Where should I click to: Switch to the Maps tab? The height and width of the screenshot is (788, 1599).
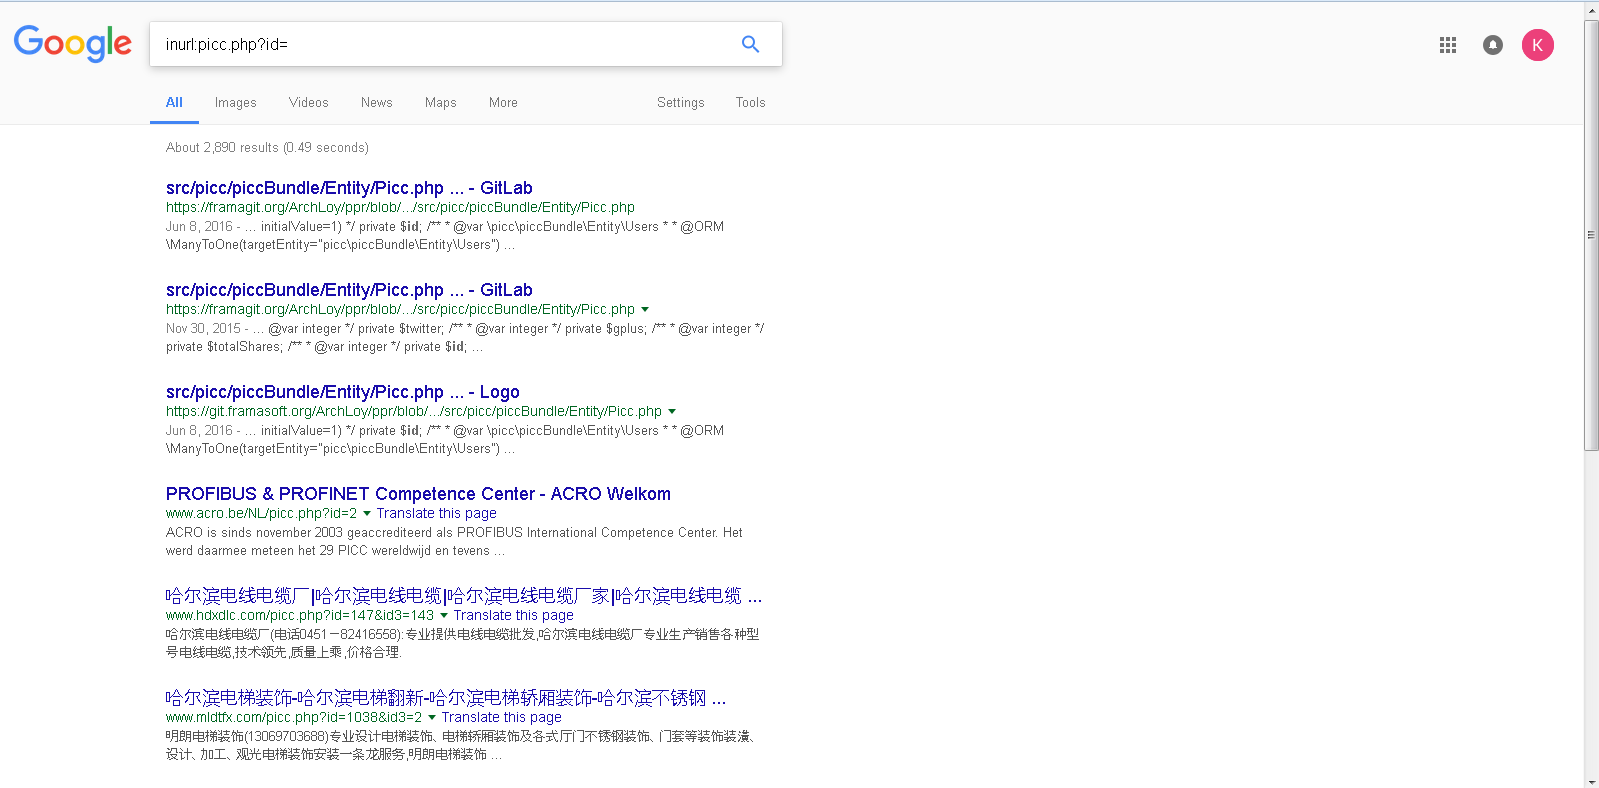tap(440, 102)
